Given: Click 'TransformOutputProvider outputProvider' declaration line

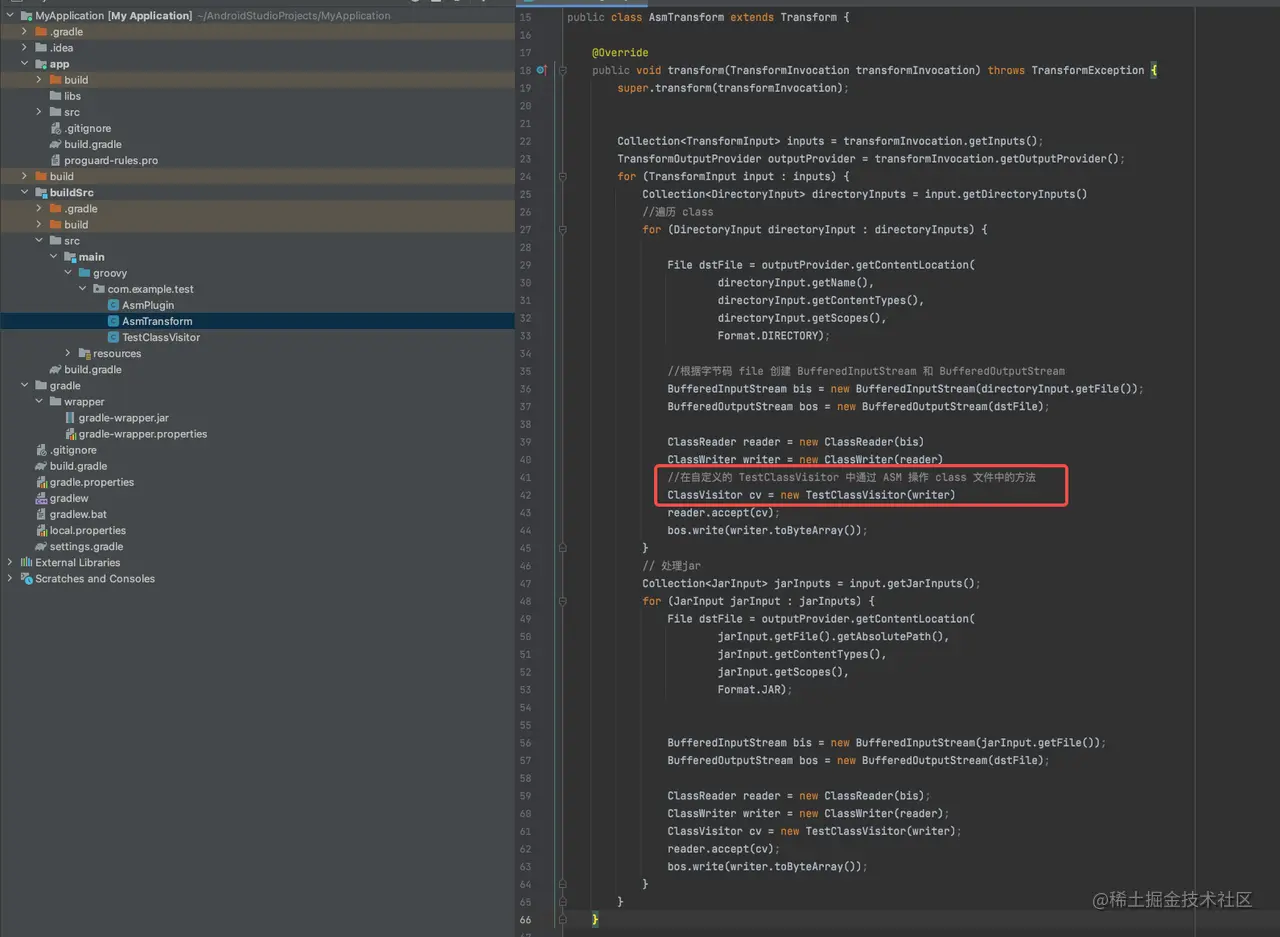Looking at the screenshot, I should click(x=871, y=159).
